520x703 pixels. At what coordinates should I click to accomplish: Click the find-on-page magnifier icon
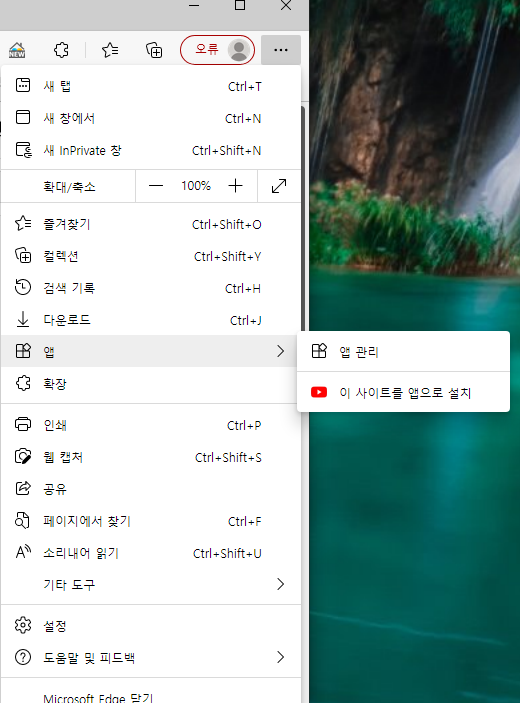coord(22,520)
